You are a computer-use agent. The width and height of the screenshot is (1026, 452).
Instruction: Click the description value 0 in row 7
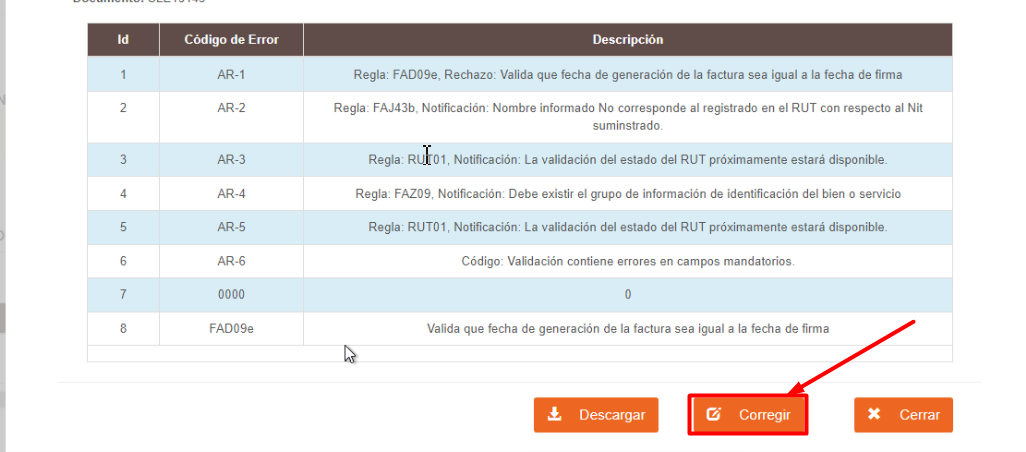pos(628,295)
